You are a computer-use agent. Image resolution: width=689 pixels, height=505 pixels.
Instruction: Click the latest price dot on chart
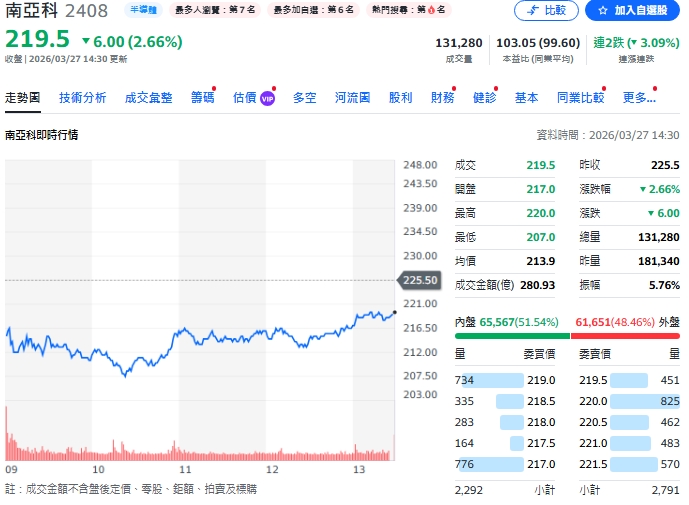[x=395, y=312]
